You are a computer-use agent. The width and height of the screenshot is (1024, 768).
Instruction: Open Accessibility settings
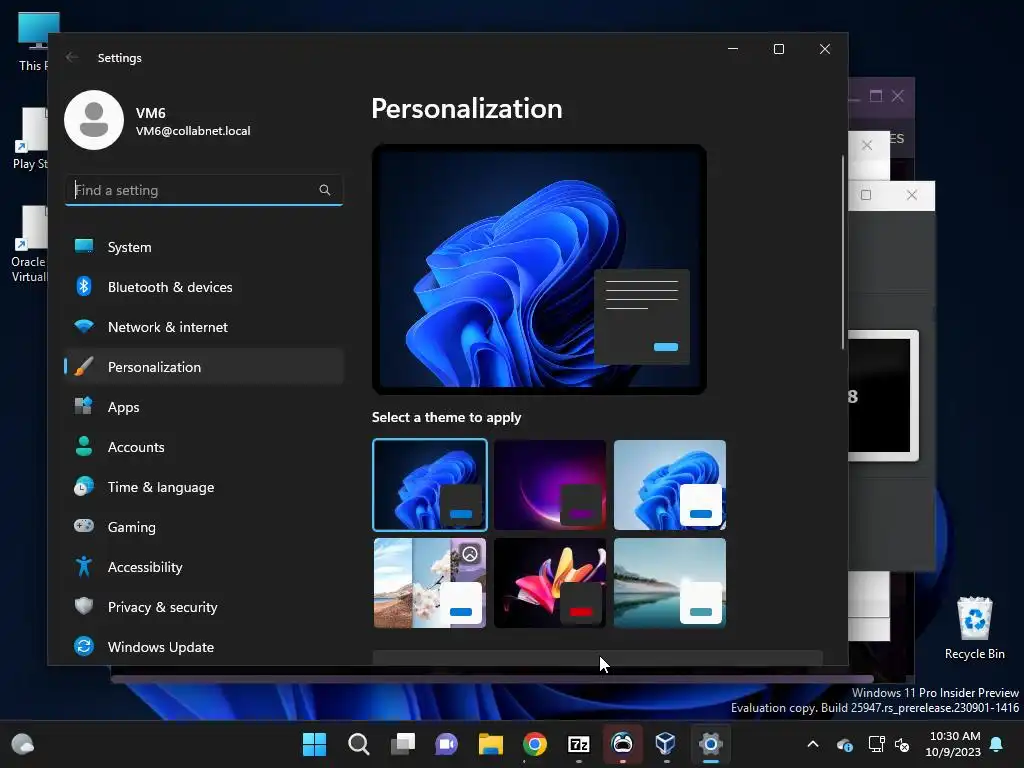coord(204,567)
